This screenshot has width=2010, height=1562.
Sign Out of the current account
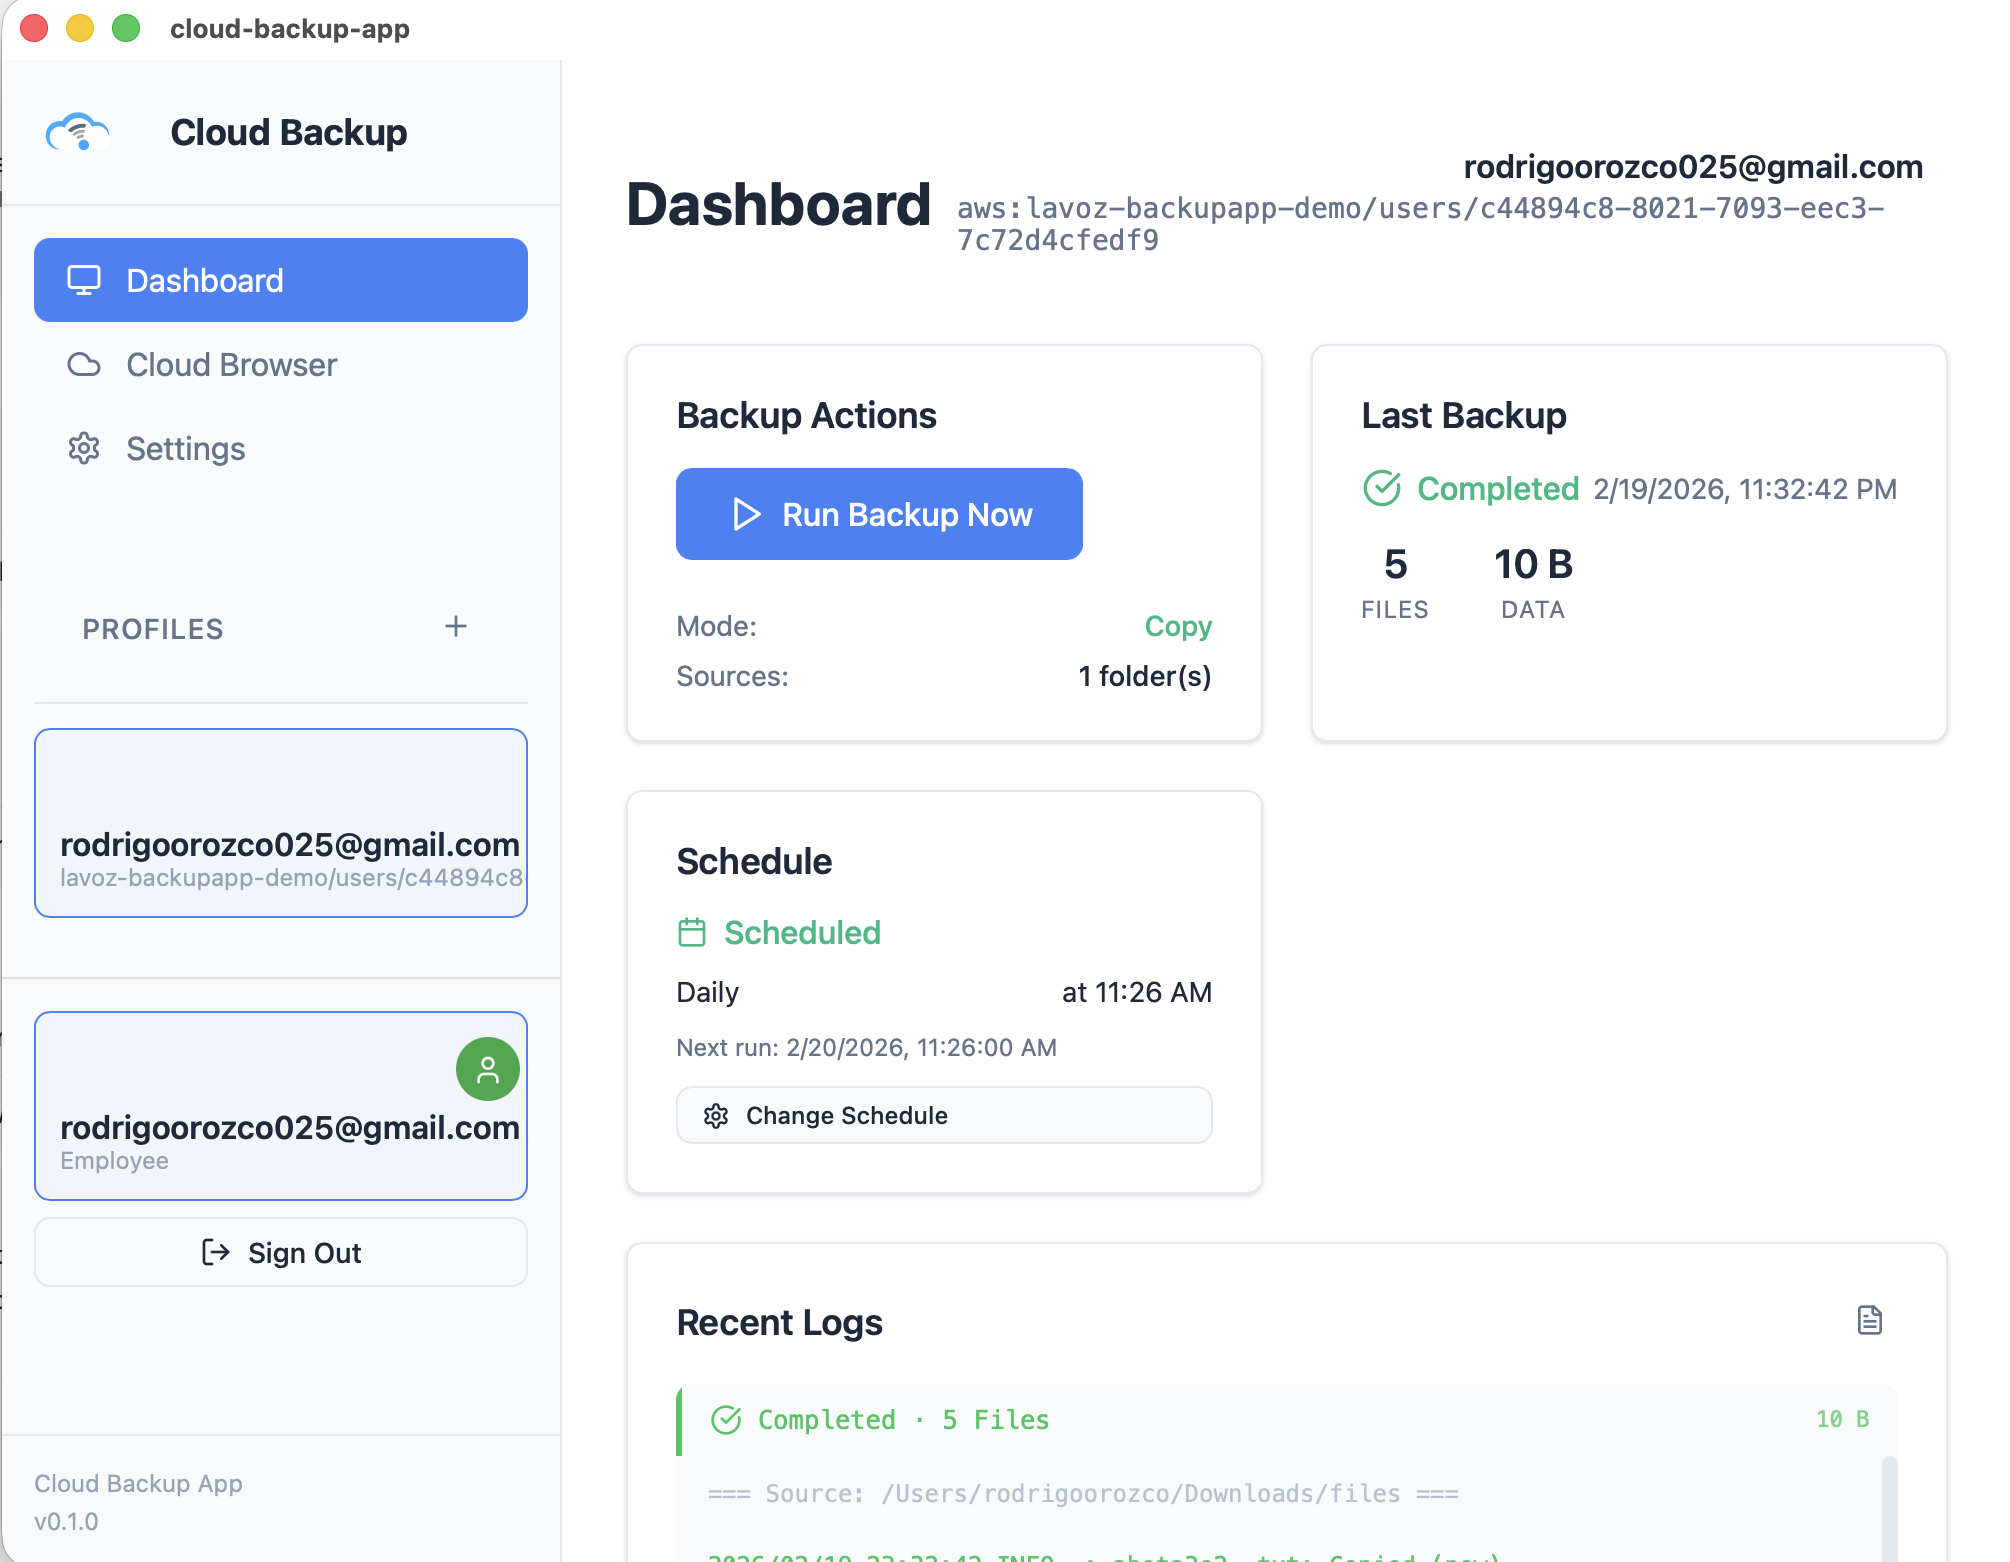click(x=280, y=1252)
